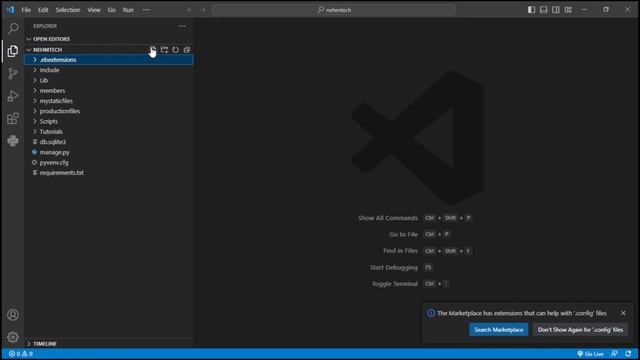Click Don't Show Again for '.config' files
Image resolution: width=640 pixels, height=360 pixels.
pyautogui.click(x=580, y=330)
